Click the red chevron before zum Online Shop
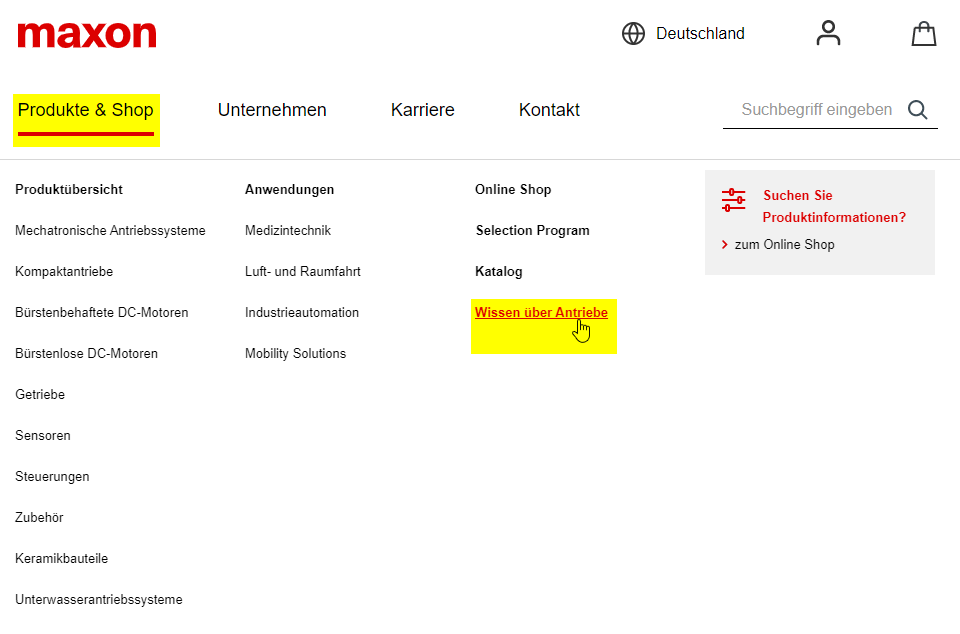The height and width of the screenshot is (634, 960). click(725, 245)
